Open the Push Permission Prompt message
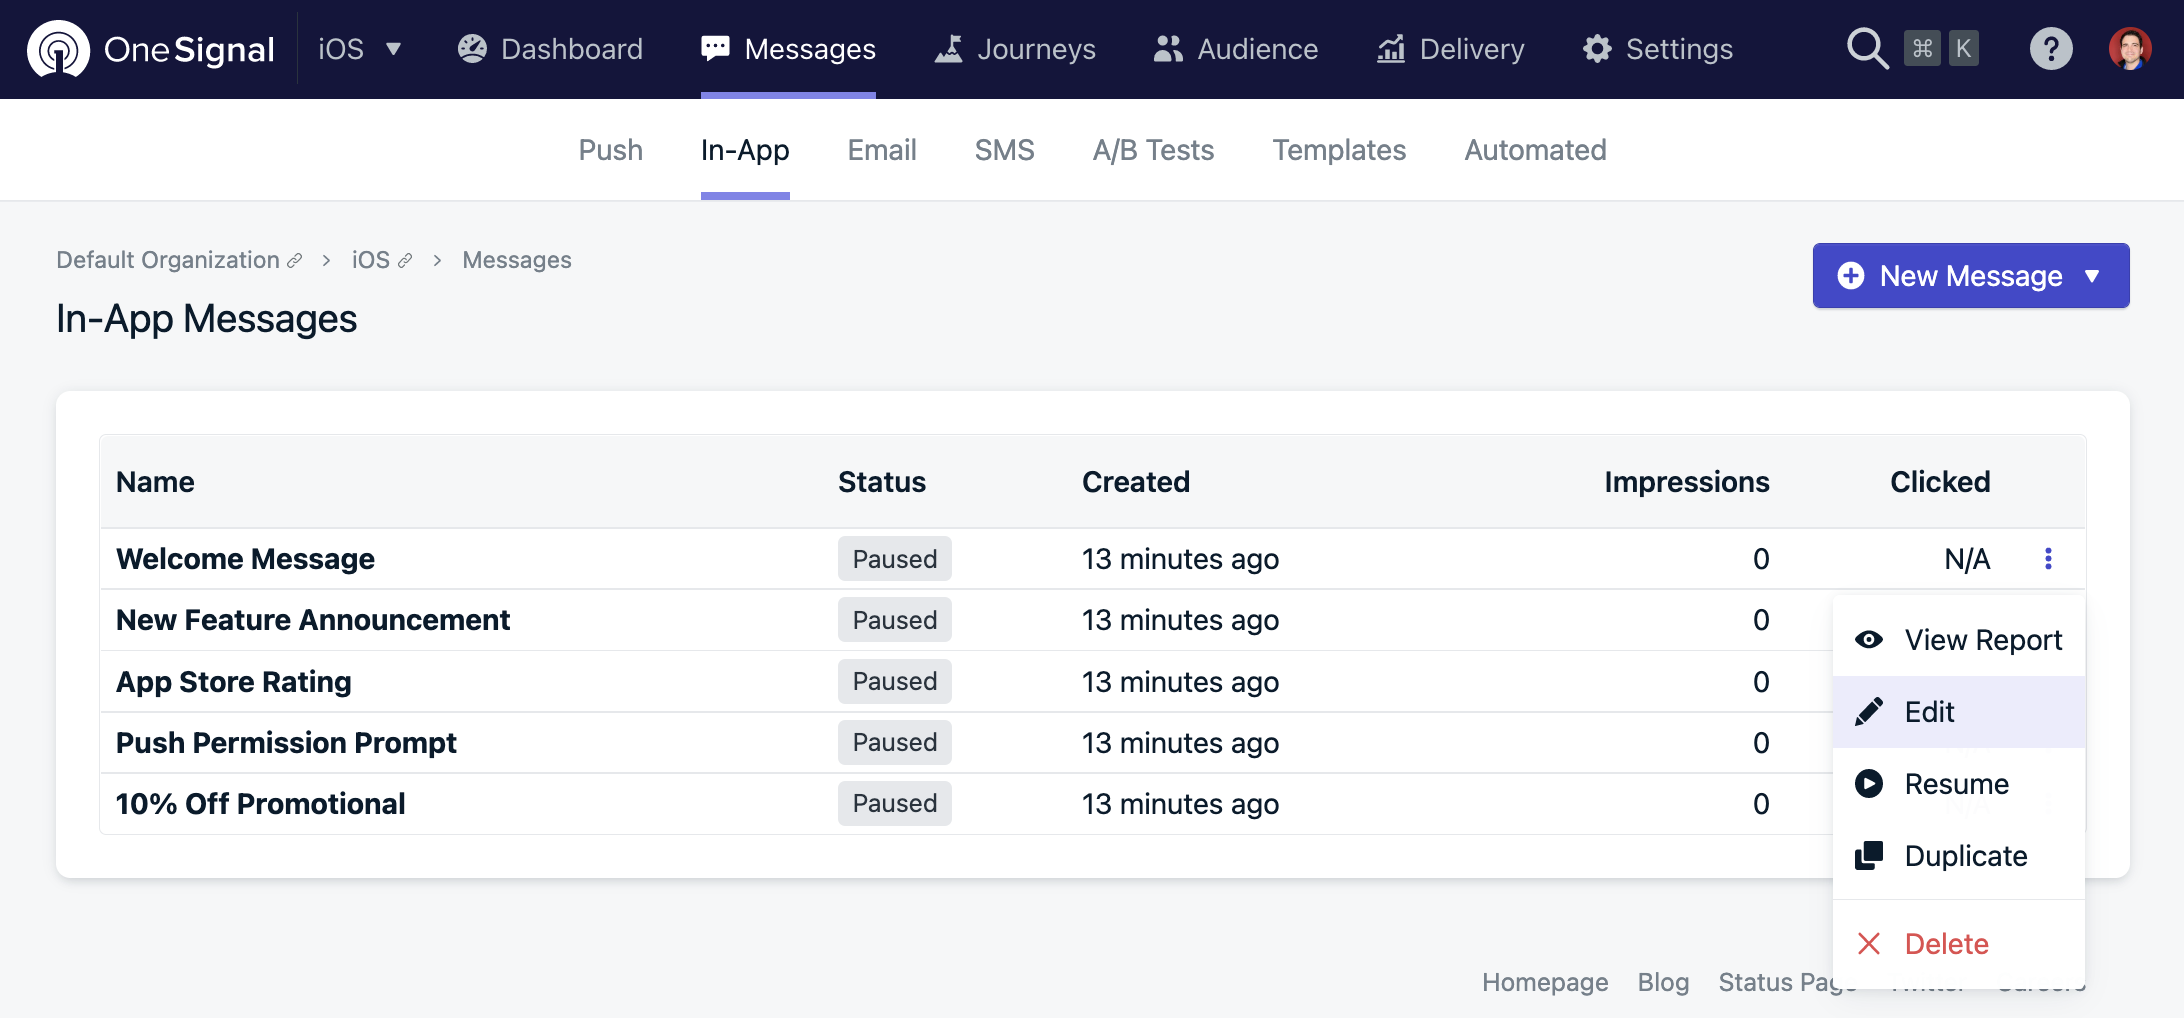 click(286, 743)
